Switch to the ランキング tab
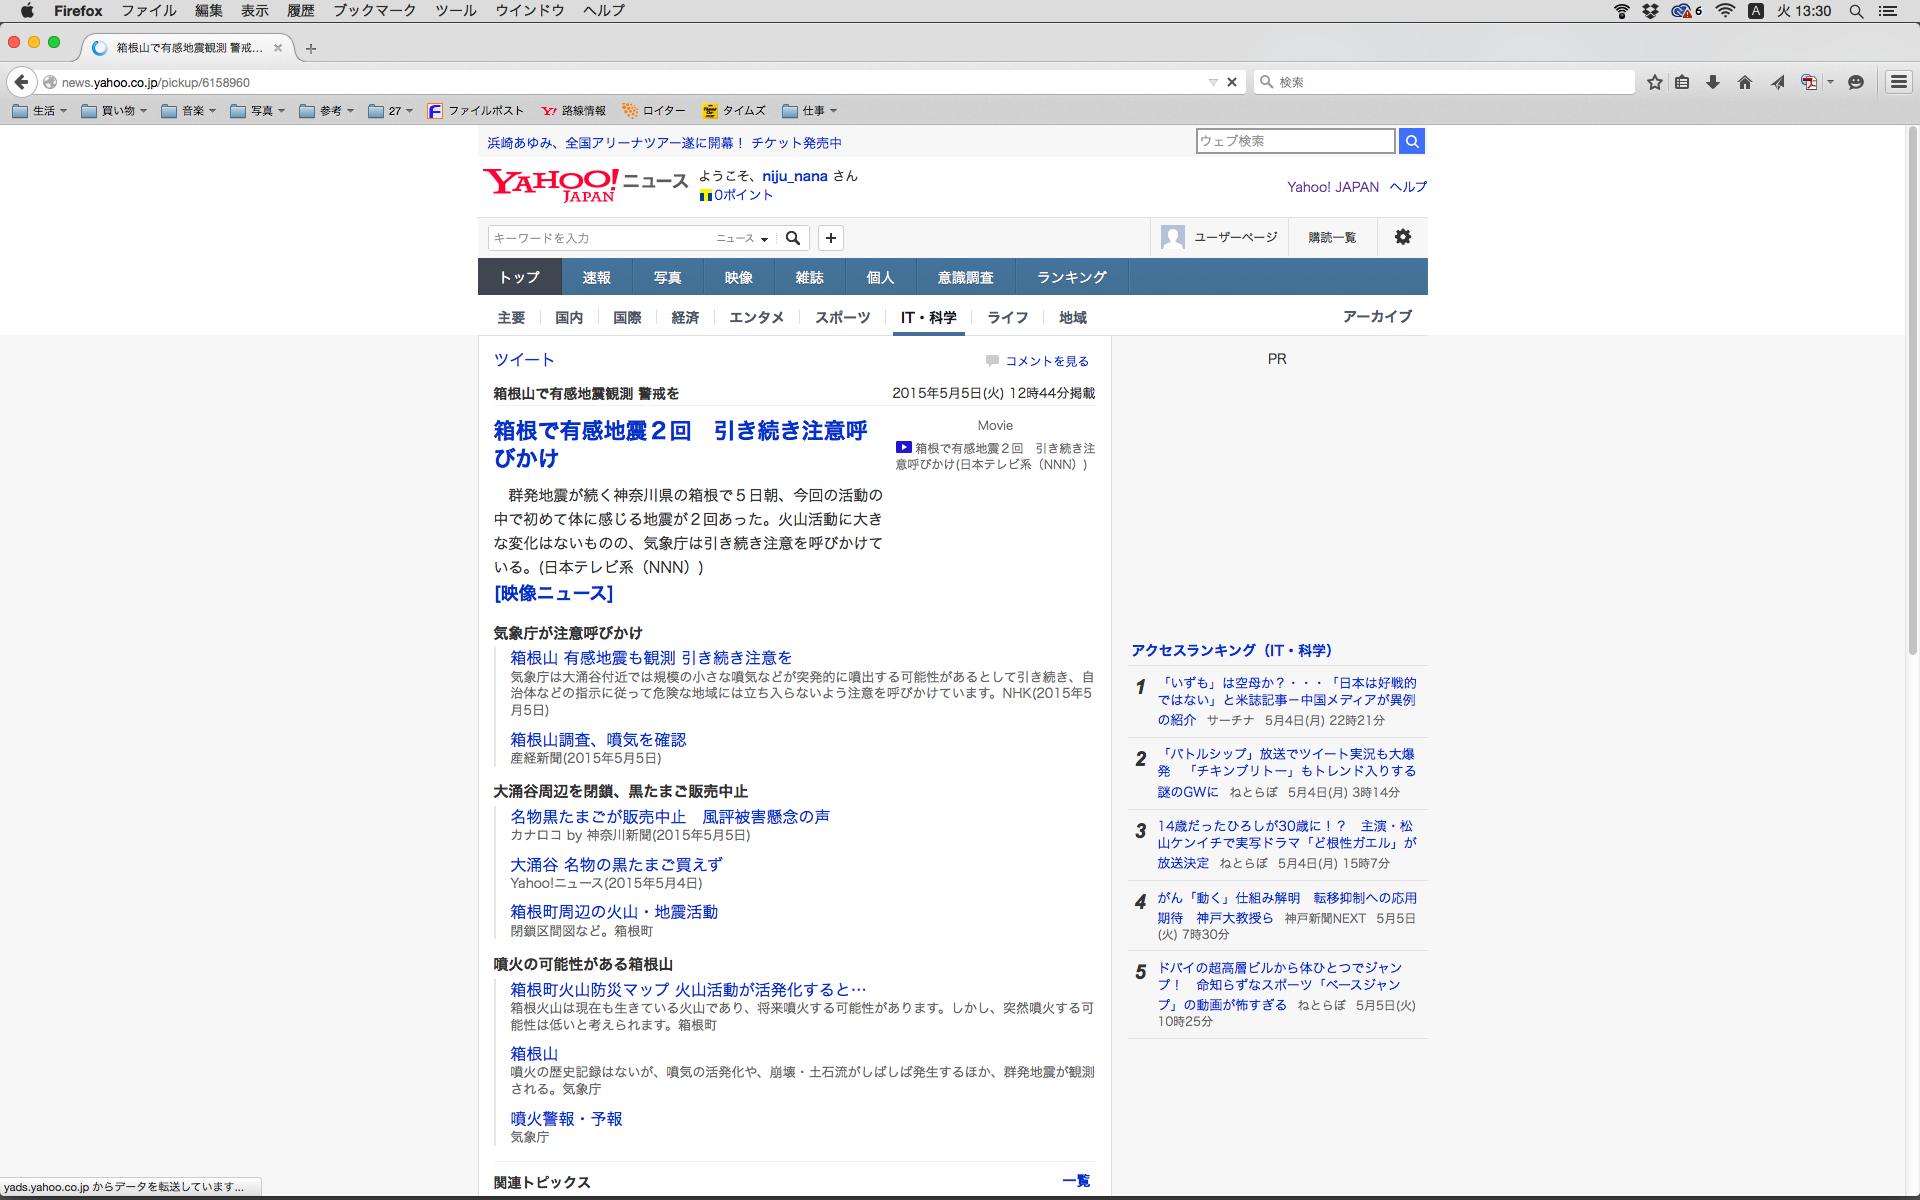This screenshot has height=1200, width=1920. 1071,277
